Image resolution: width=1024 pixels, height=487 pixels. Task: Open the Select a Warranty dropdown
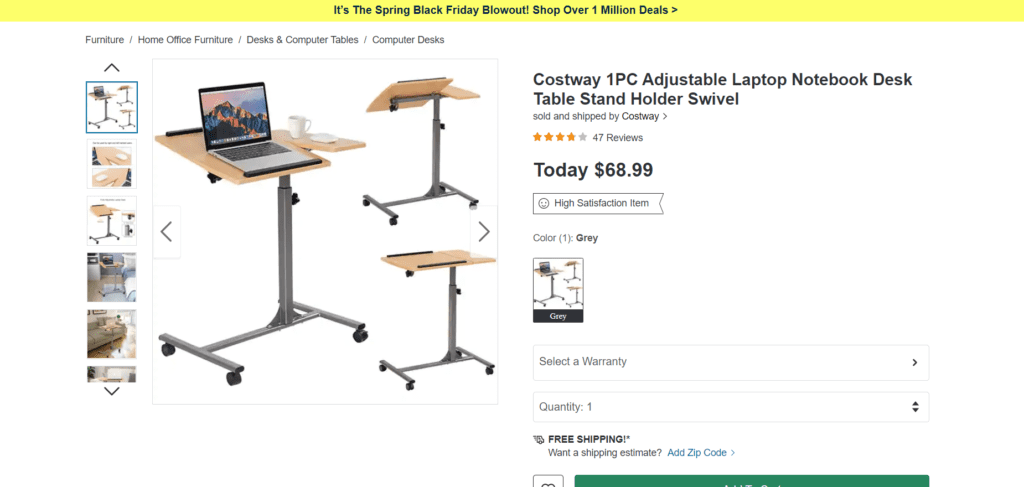[x=731, y=362]
